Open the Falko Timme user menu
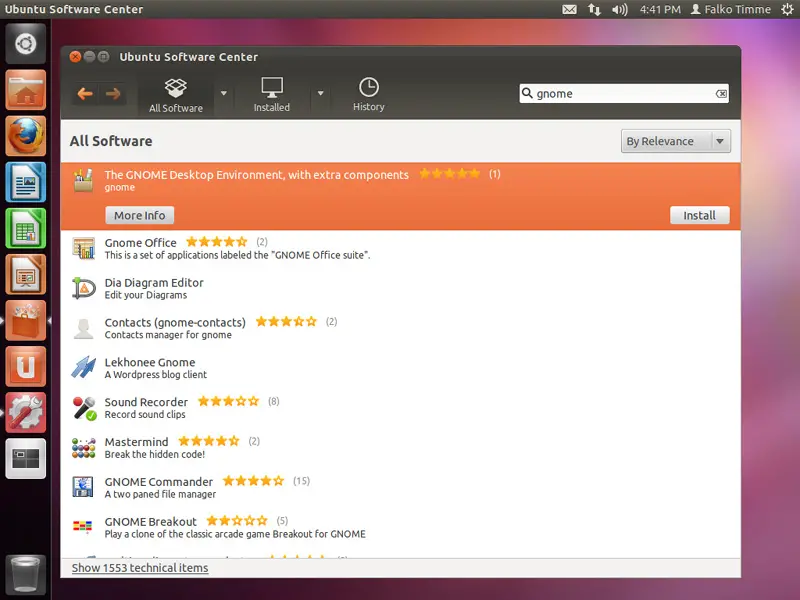800x600 pixels. tap(731, 9)
